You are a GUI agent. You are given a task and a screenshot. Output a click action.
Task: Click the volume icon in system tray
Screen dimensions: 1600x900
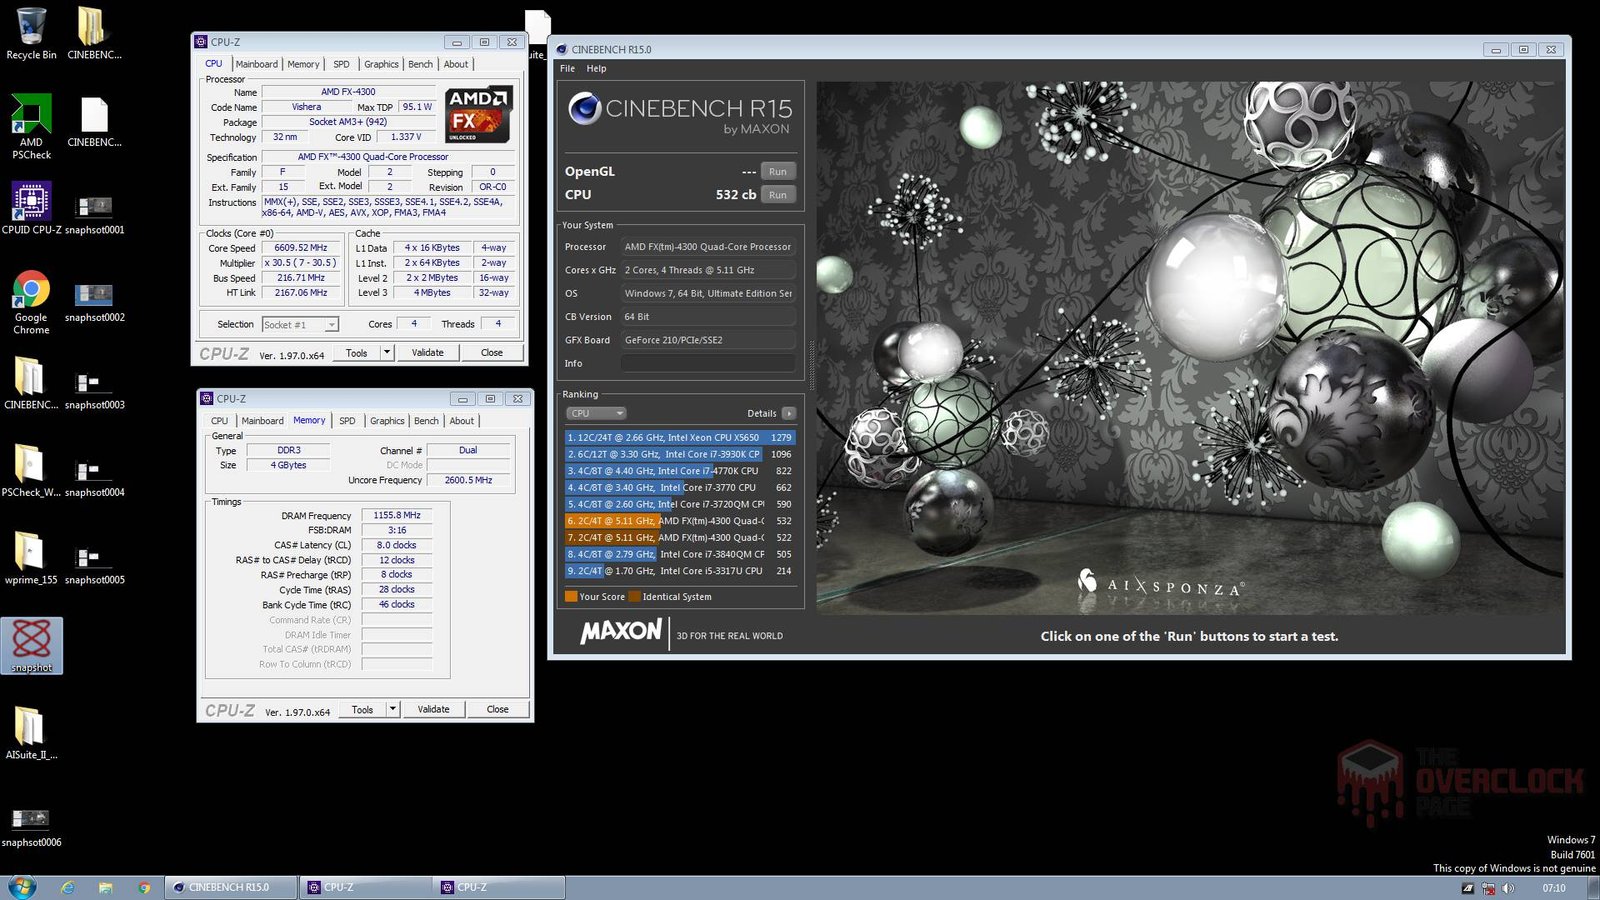point(1508,888)
